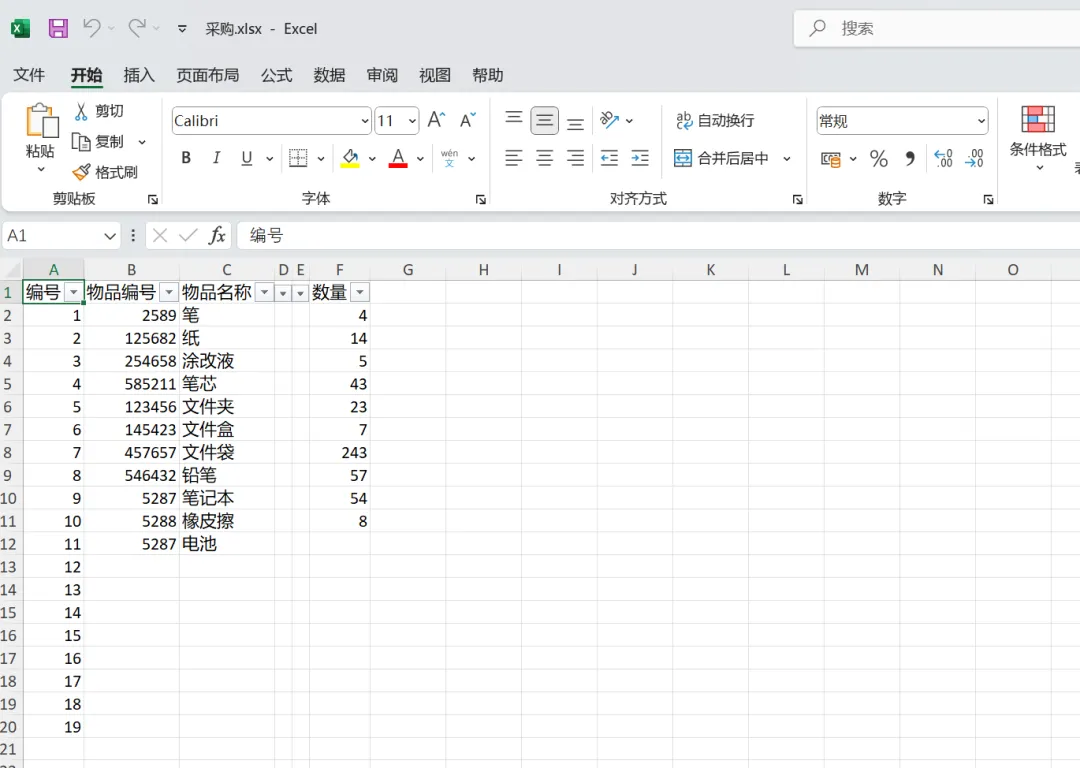The image size is (1080, 768).
Task: Align text left
Action: tap(514, 158)
